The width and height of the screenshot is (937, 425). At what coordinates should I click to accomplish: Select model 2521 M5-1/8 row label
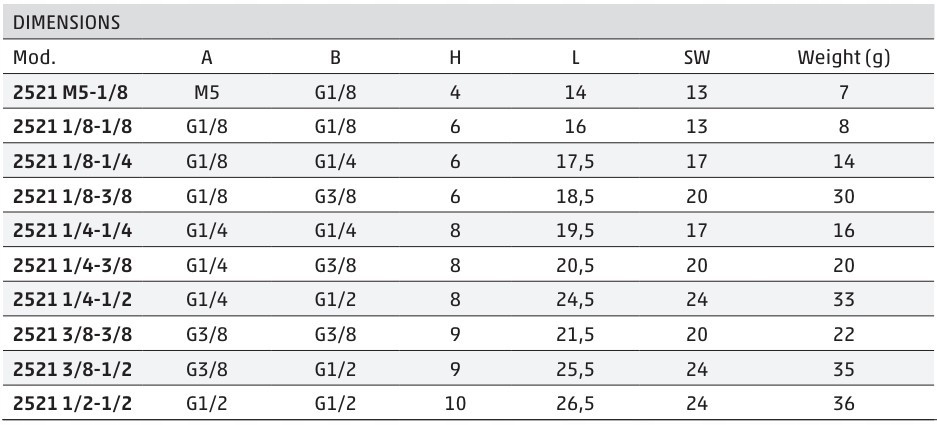[x=70, y=93]
